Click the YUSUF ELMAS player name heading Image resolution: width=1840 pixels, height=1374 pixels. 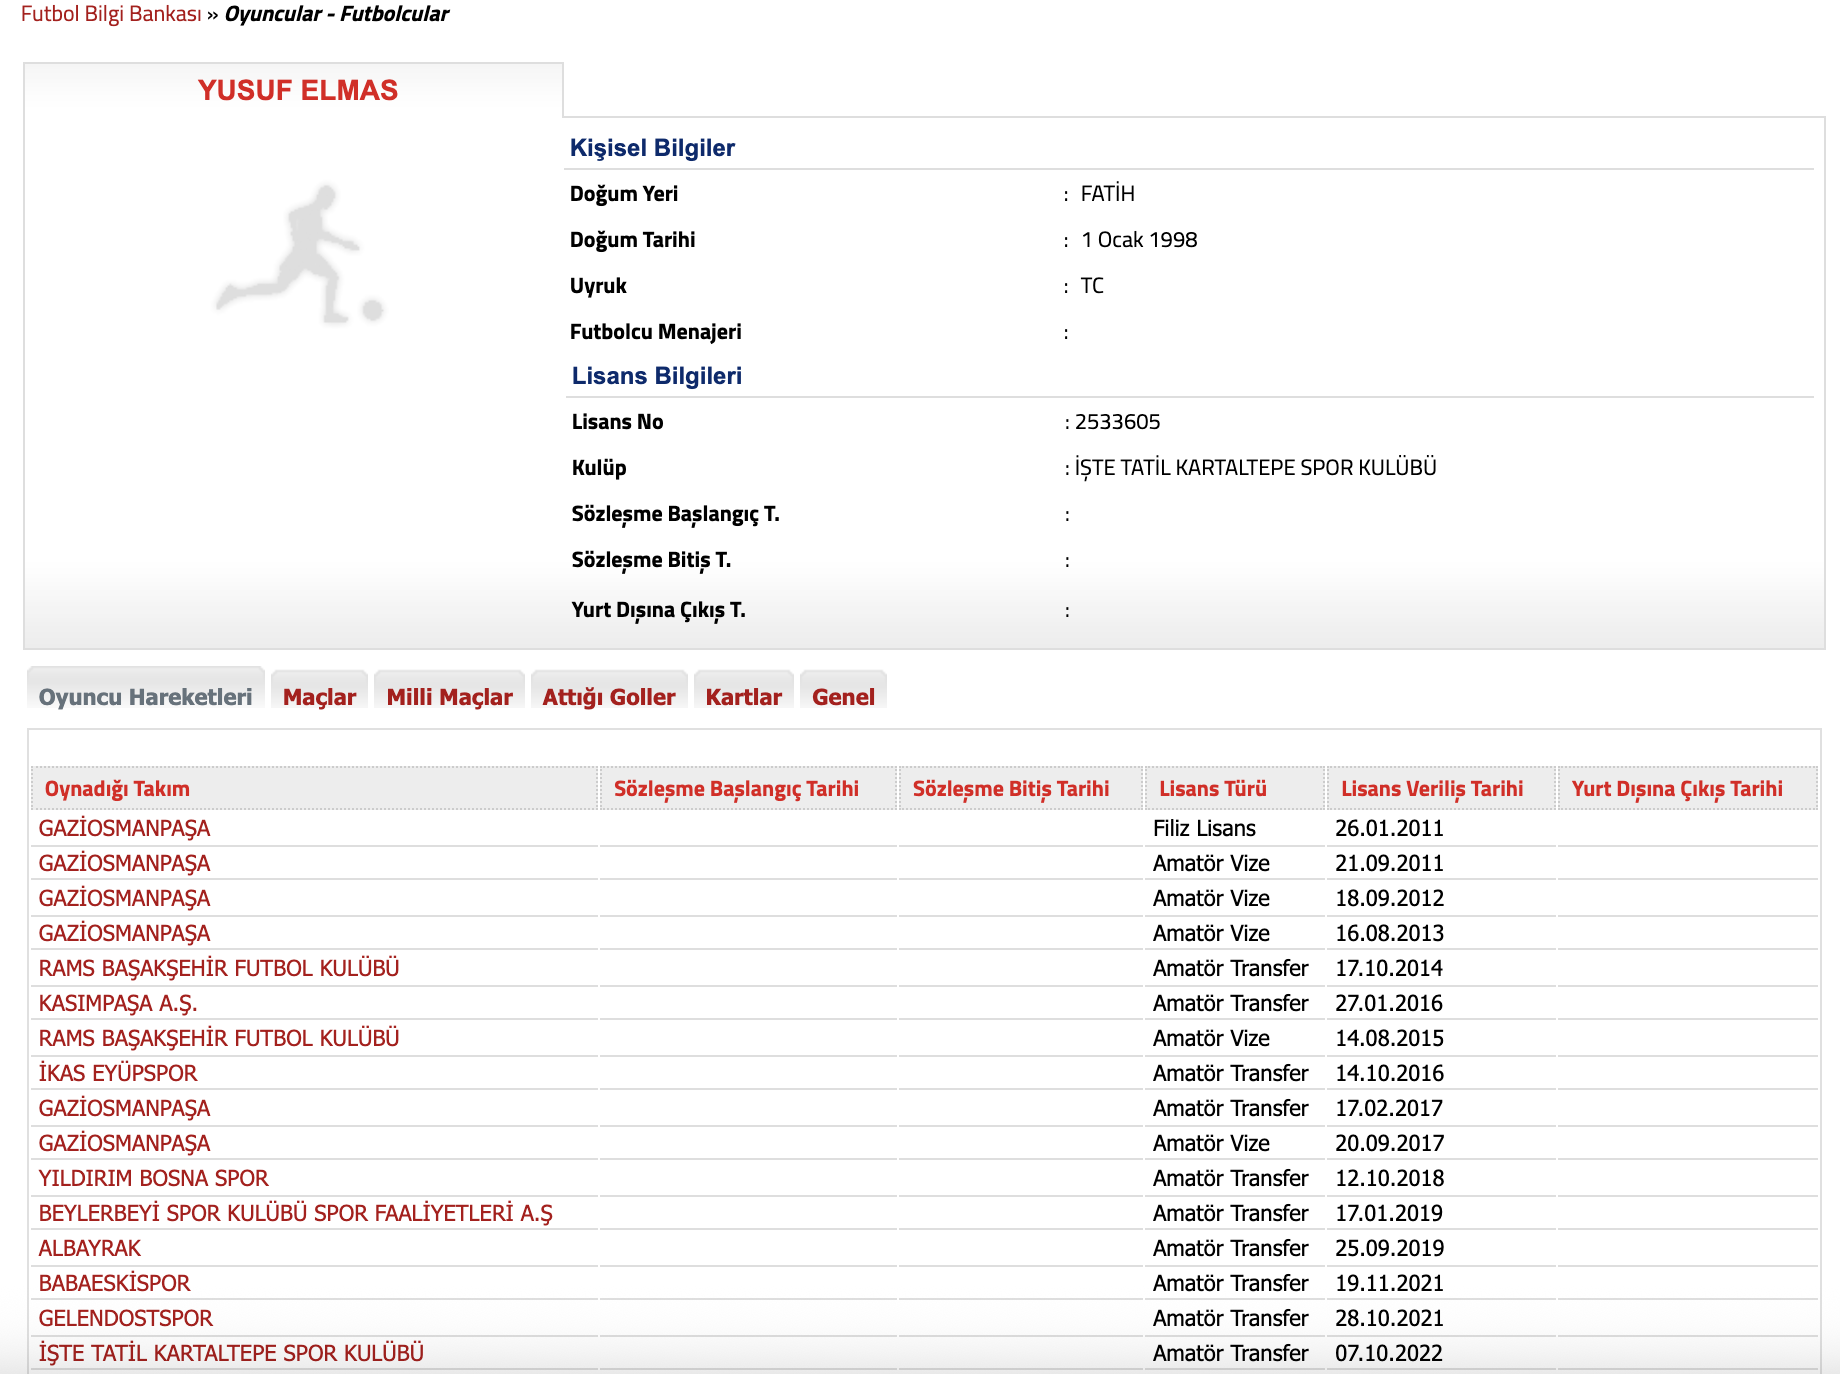point(298,90)
